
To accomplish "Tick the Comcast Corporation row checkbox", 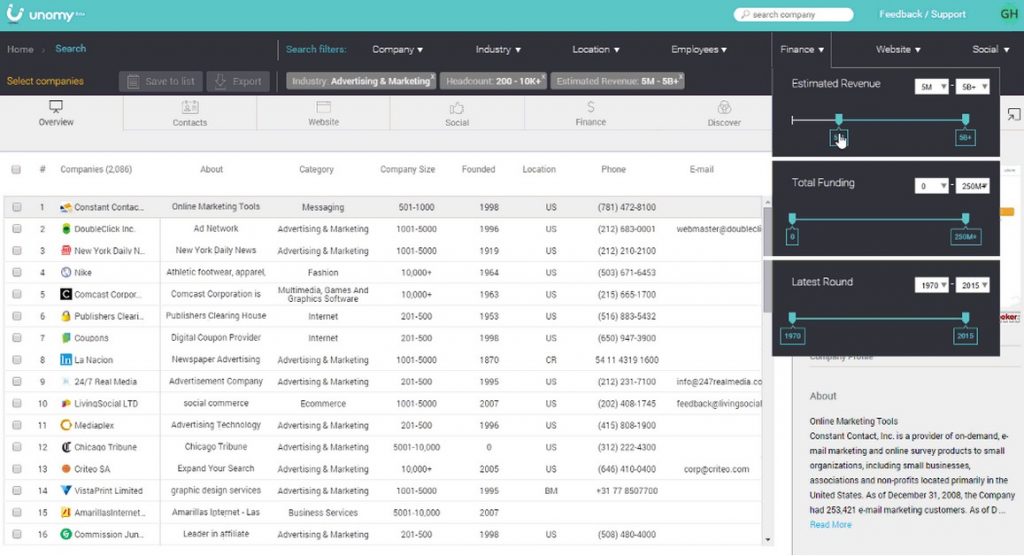I will (x=17, y=294).
